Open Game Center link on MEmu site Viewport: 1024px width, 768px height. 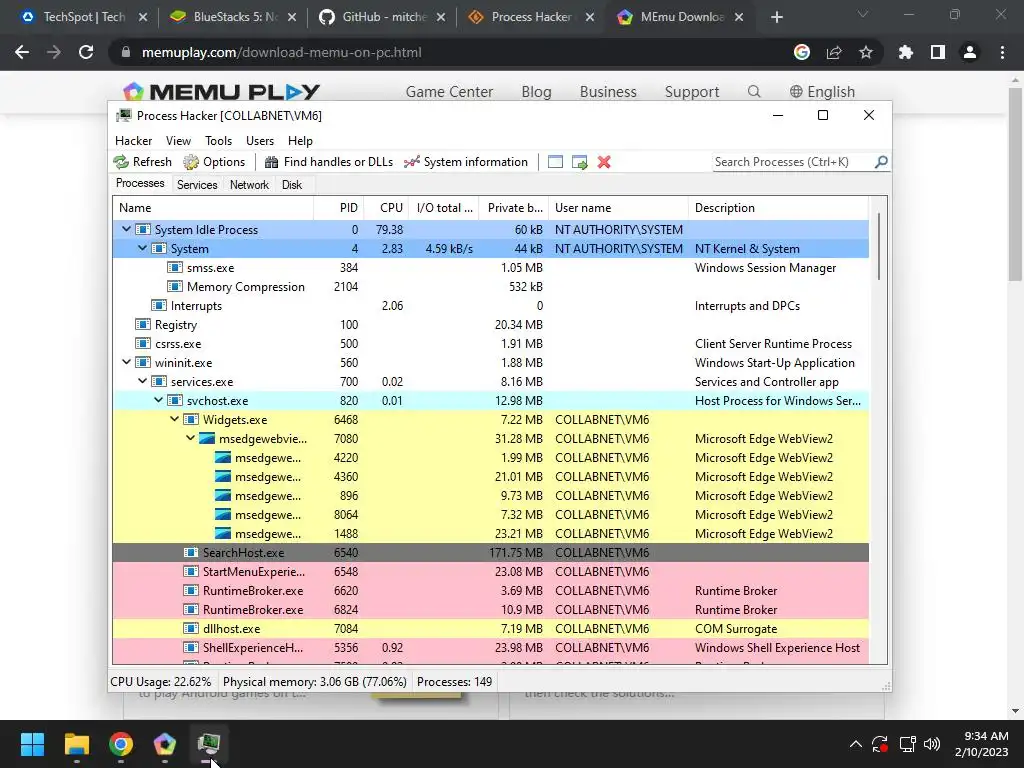tap(449, 91)
